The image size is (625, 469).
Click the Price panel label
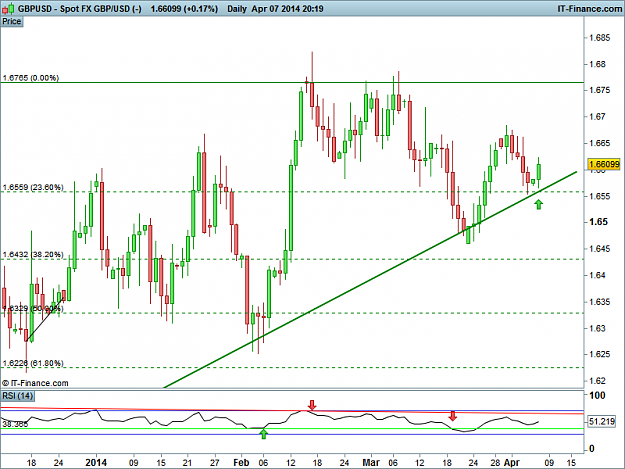(12, 22)
